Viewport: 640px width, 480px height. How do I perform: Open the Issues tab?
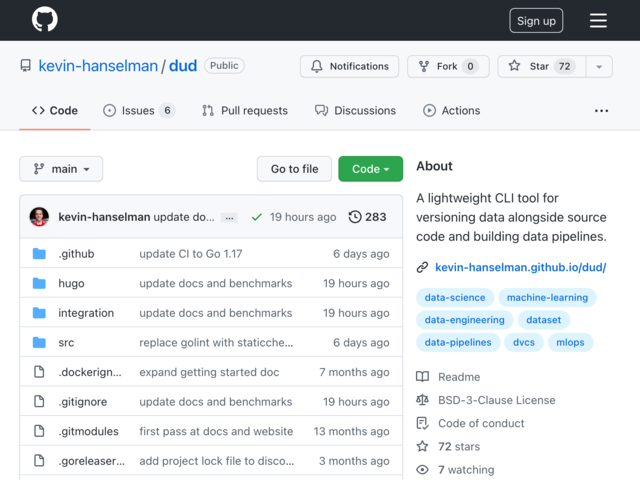pyautogui.click(x=139, y=111)
